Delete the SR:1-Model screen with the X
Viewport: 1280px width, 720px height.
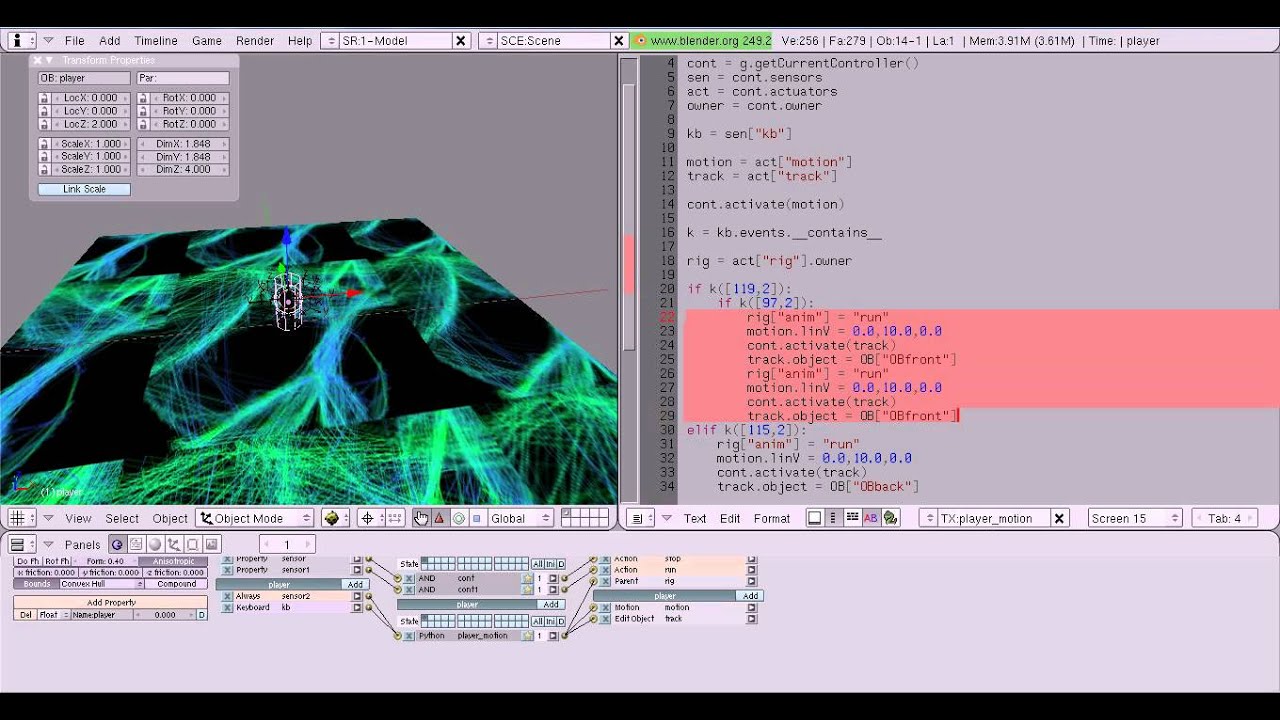tap(461, 41)
